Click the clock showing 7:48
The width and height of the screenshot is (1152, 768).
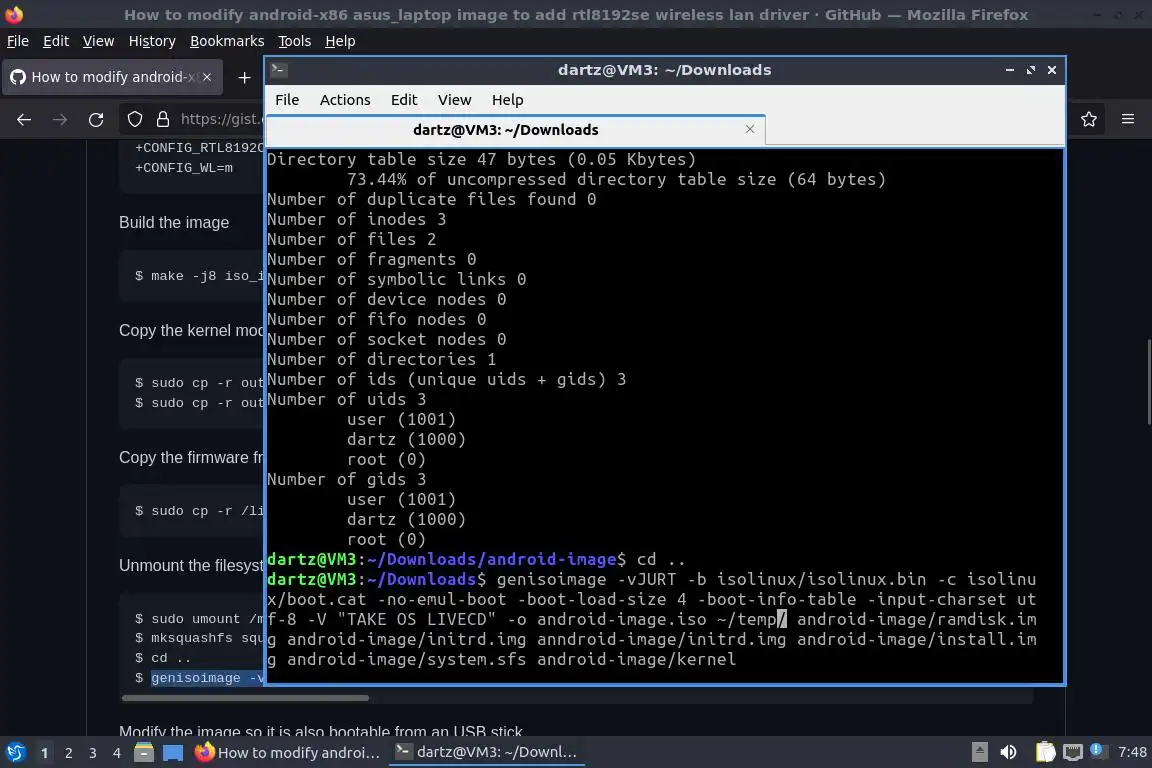pyautogui.click(x=1132, y=752)
